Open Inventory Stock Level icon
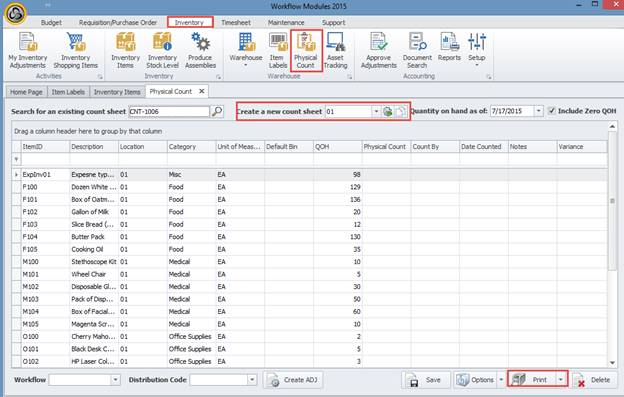 [162, 51]
